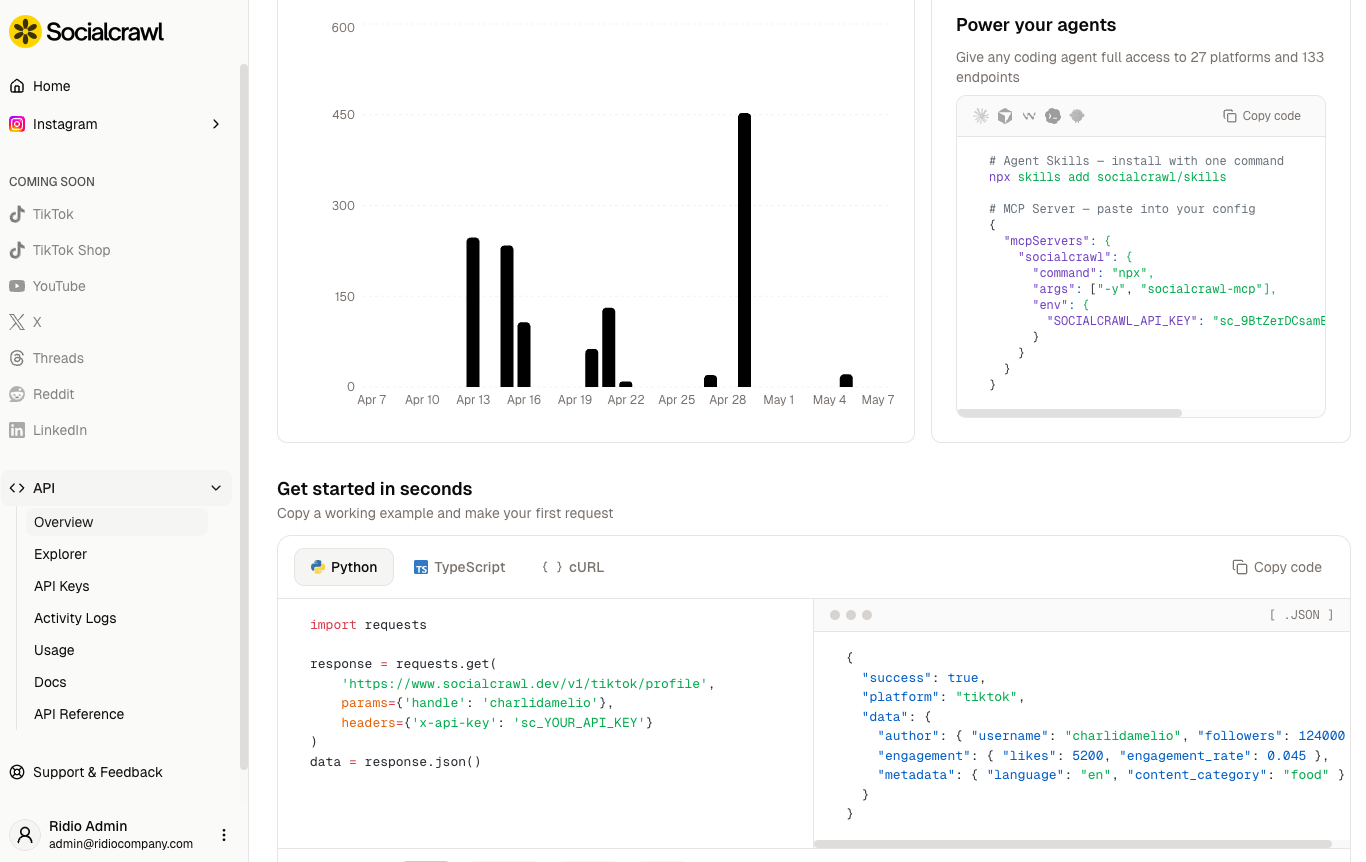This screenshot has width=1366, height=862.
Task: Click the [ .JSON ] label
Action: coord(1302,615)
